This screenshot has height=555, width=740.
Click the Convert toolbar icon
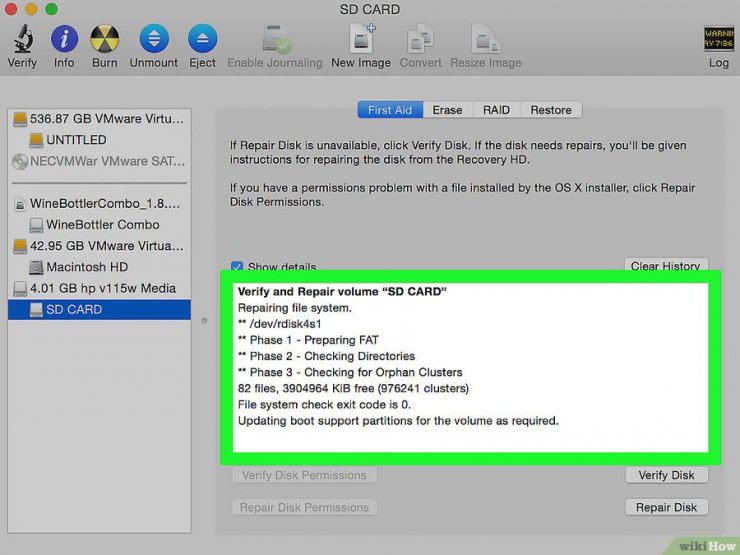pos(420,39)
